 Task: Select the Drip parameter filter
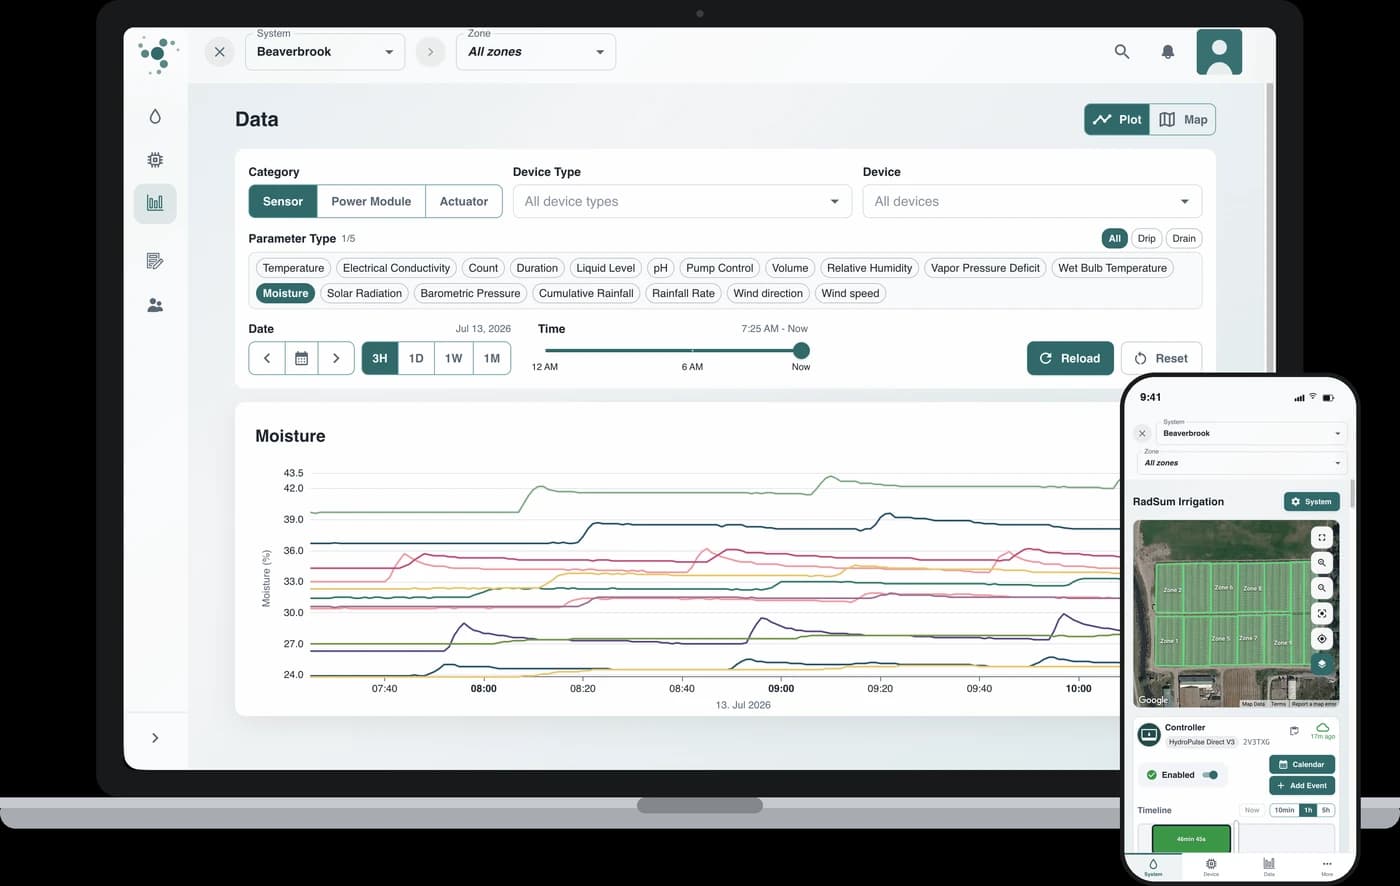(x=1146, y=238)
